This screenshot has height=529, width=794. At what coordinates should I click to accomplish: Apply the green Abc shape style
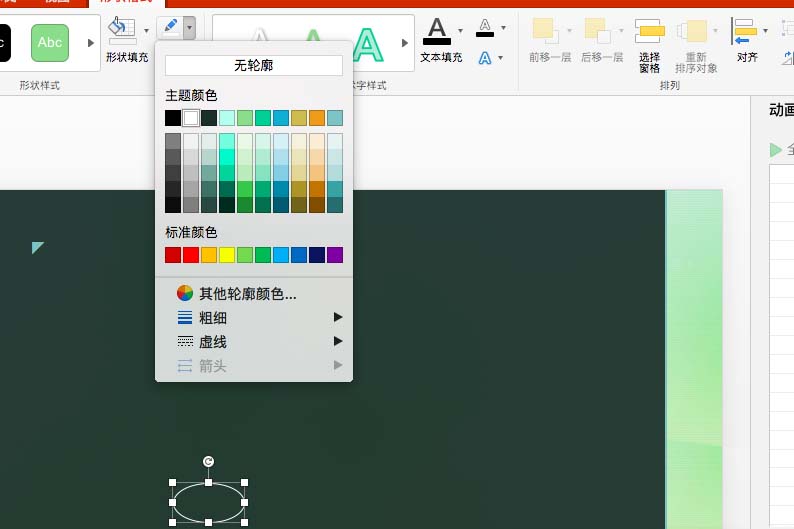coord(50,43)
